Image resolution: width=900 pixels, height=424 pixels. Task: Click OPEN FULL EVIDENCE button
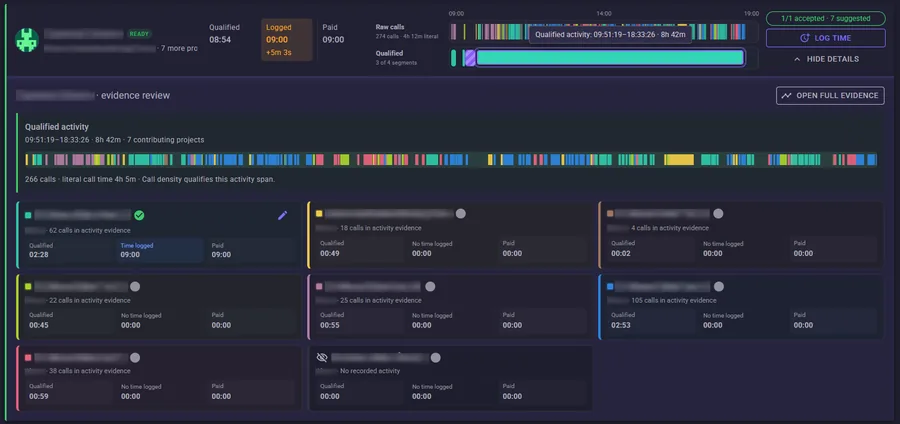pyautogui.click(x=830, y=96)
